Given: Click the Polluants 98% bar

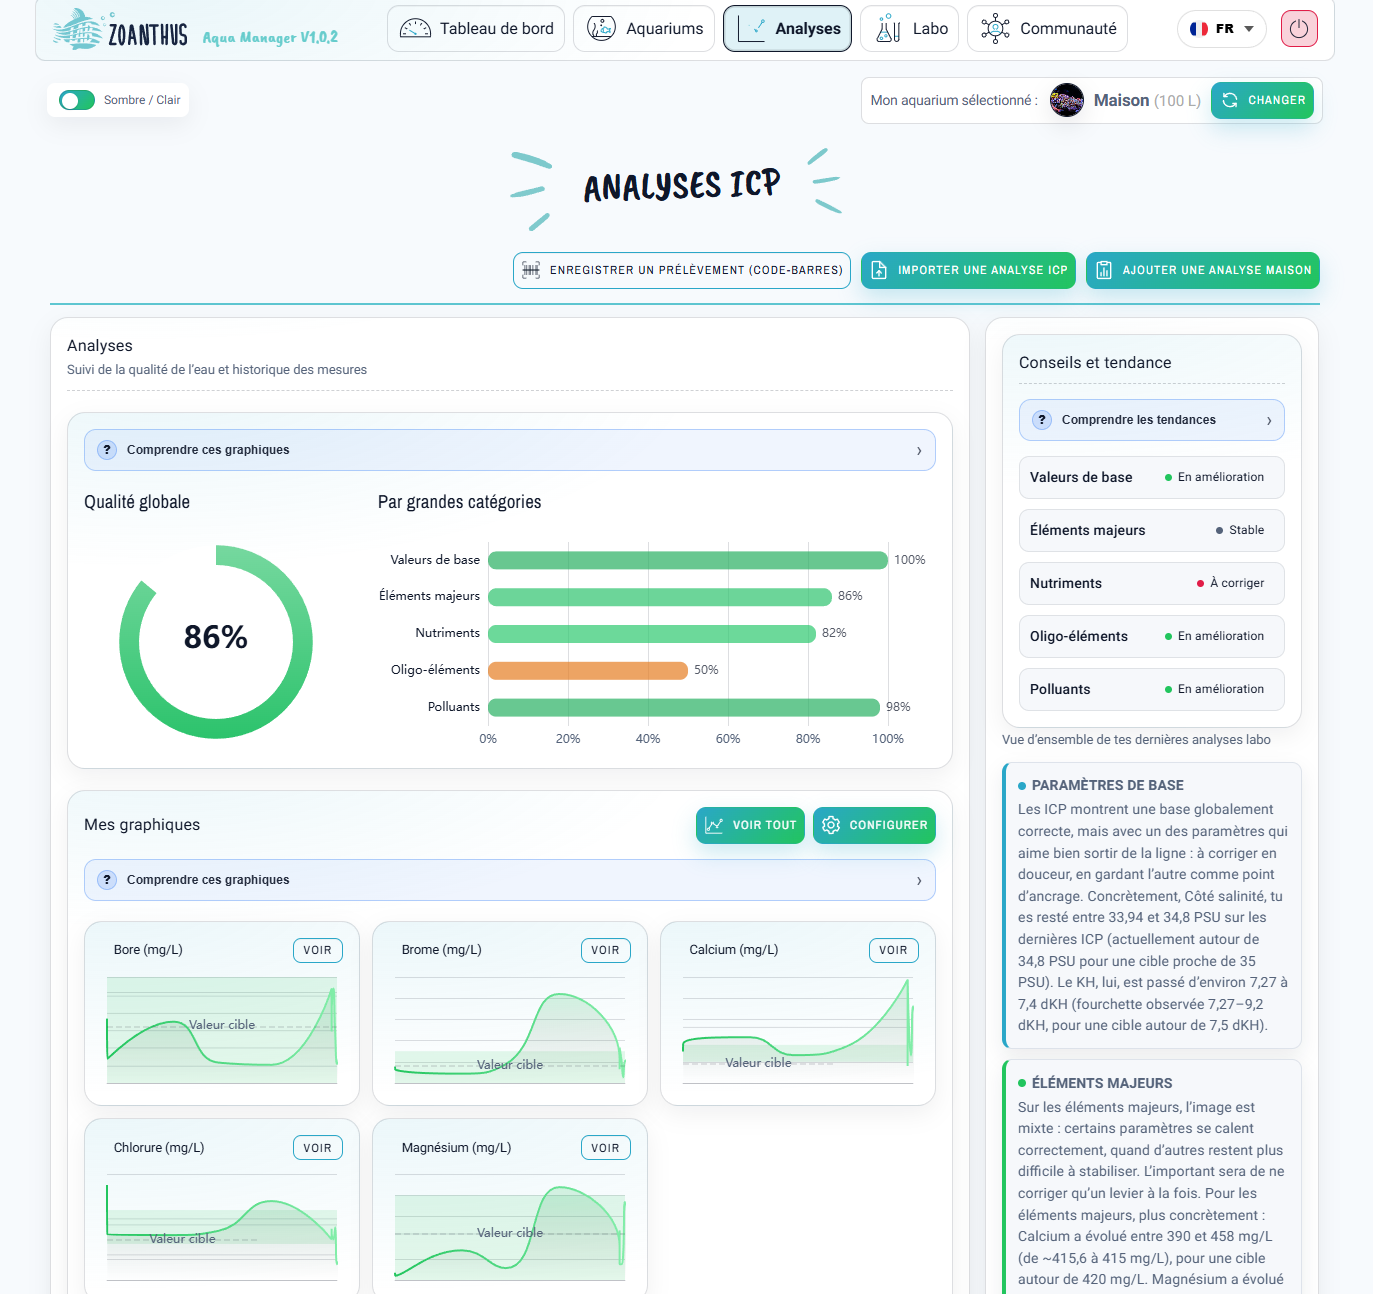Looking at the screenshot, I should click(684, 707).
